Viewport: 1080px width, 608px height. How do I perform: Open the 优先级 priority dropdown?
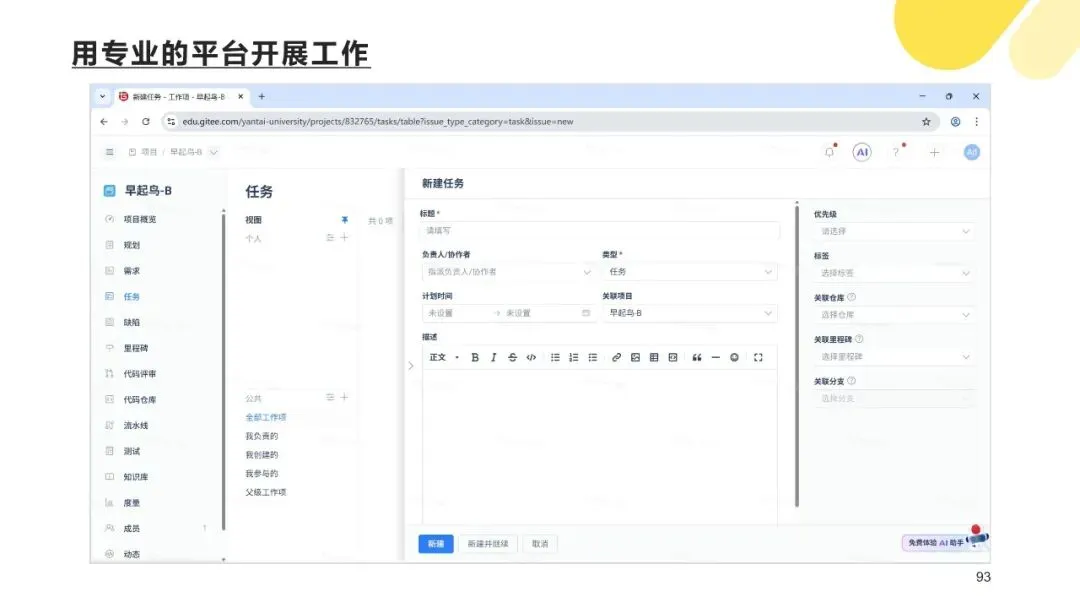pyautogui.click(x=894, y=231)
